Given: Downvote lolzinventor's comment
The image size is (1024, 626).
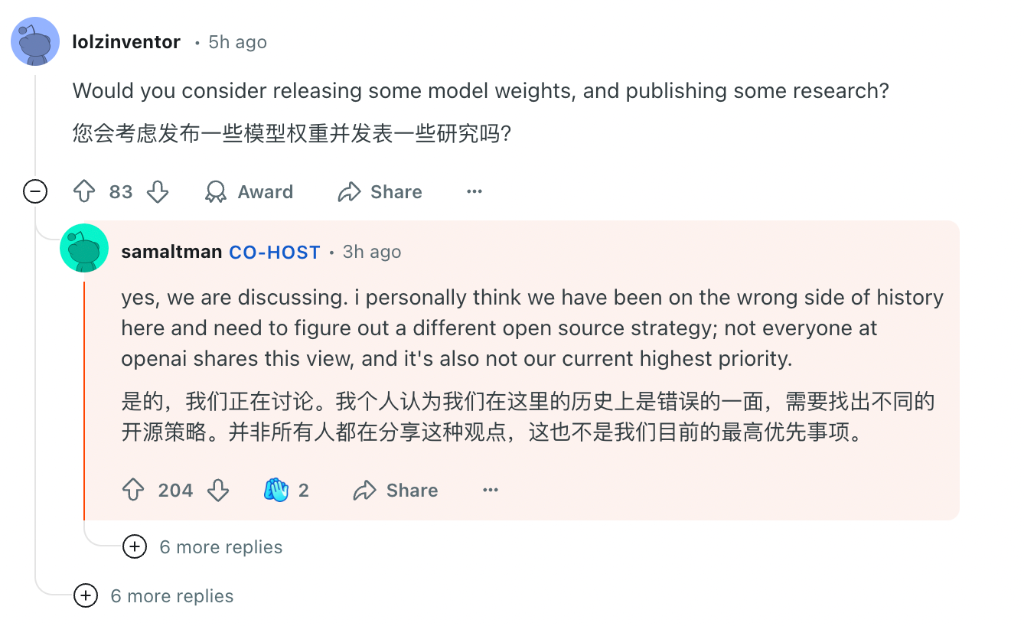Looking at the screenshot, I should pos(158,191).
